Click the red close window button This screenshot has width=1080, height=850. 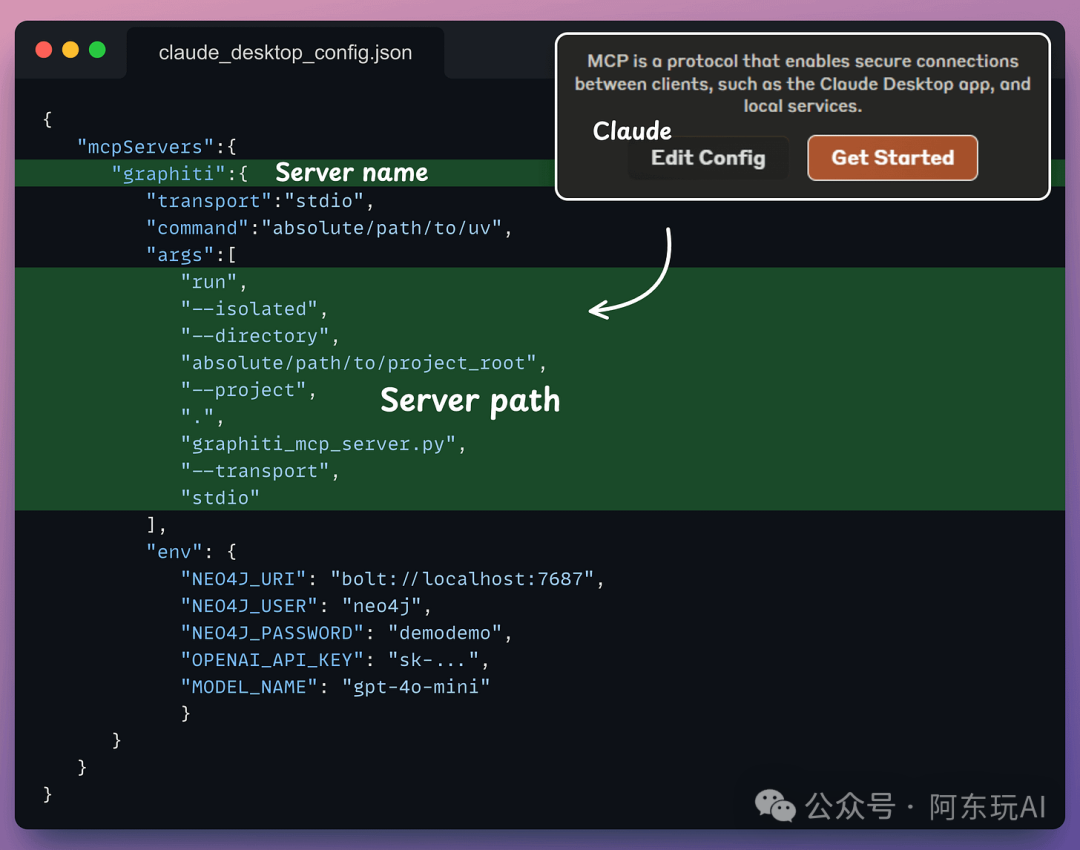pyautogui.click(x=44, y=50)
